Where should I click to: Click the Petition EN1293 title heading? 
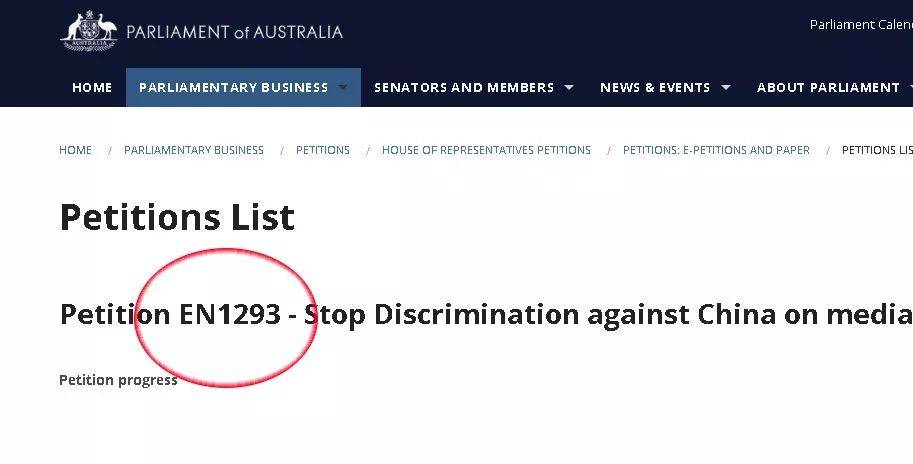(486, 314)
